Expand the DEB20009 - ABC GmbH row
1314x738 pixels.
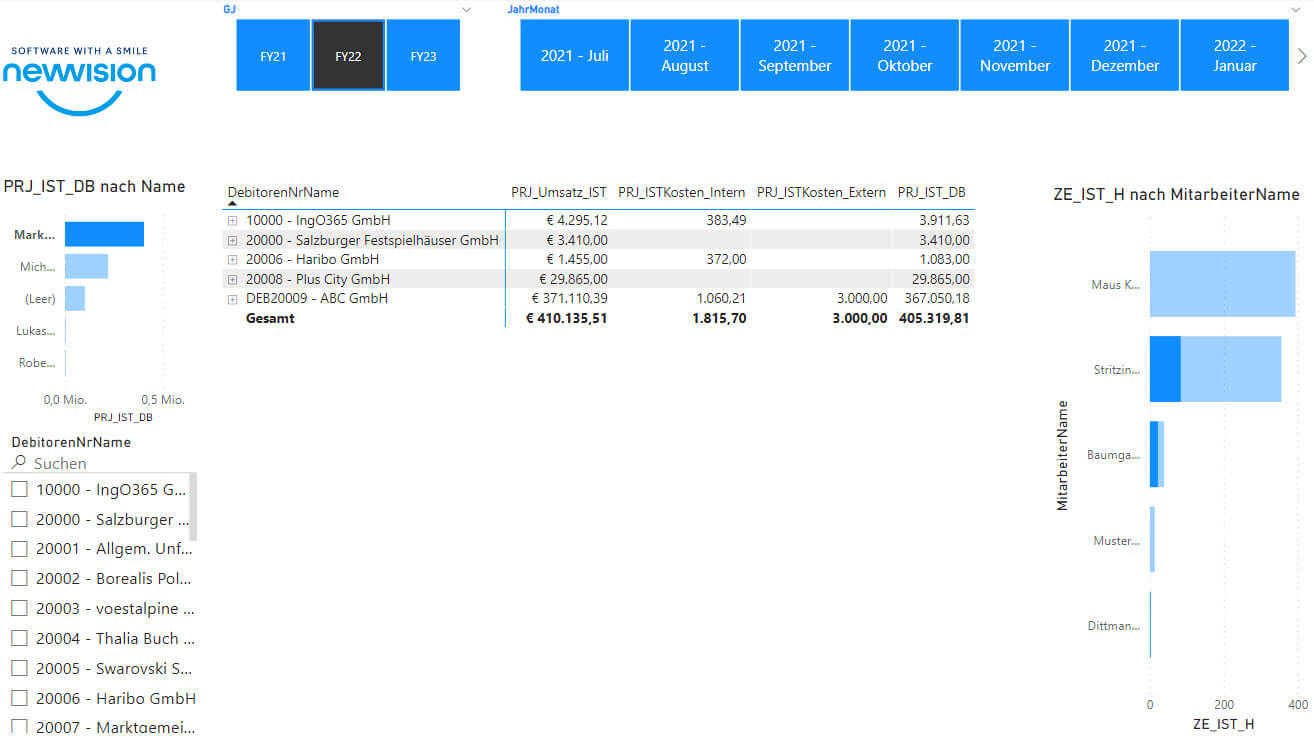(x=233, y=299)
